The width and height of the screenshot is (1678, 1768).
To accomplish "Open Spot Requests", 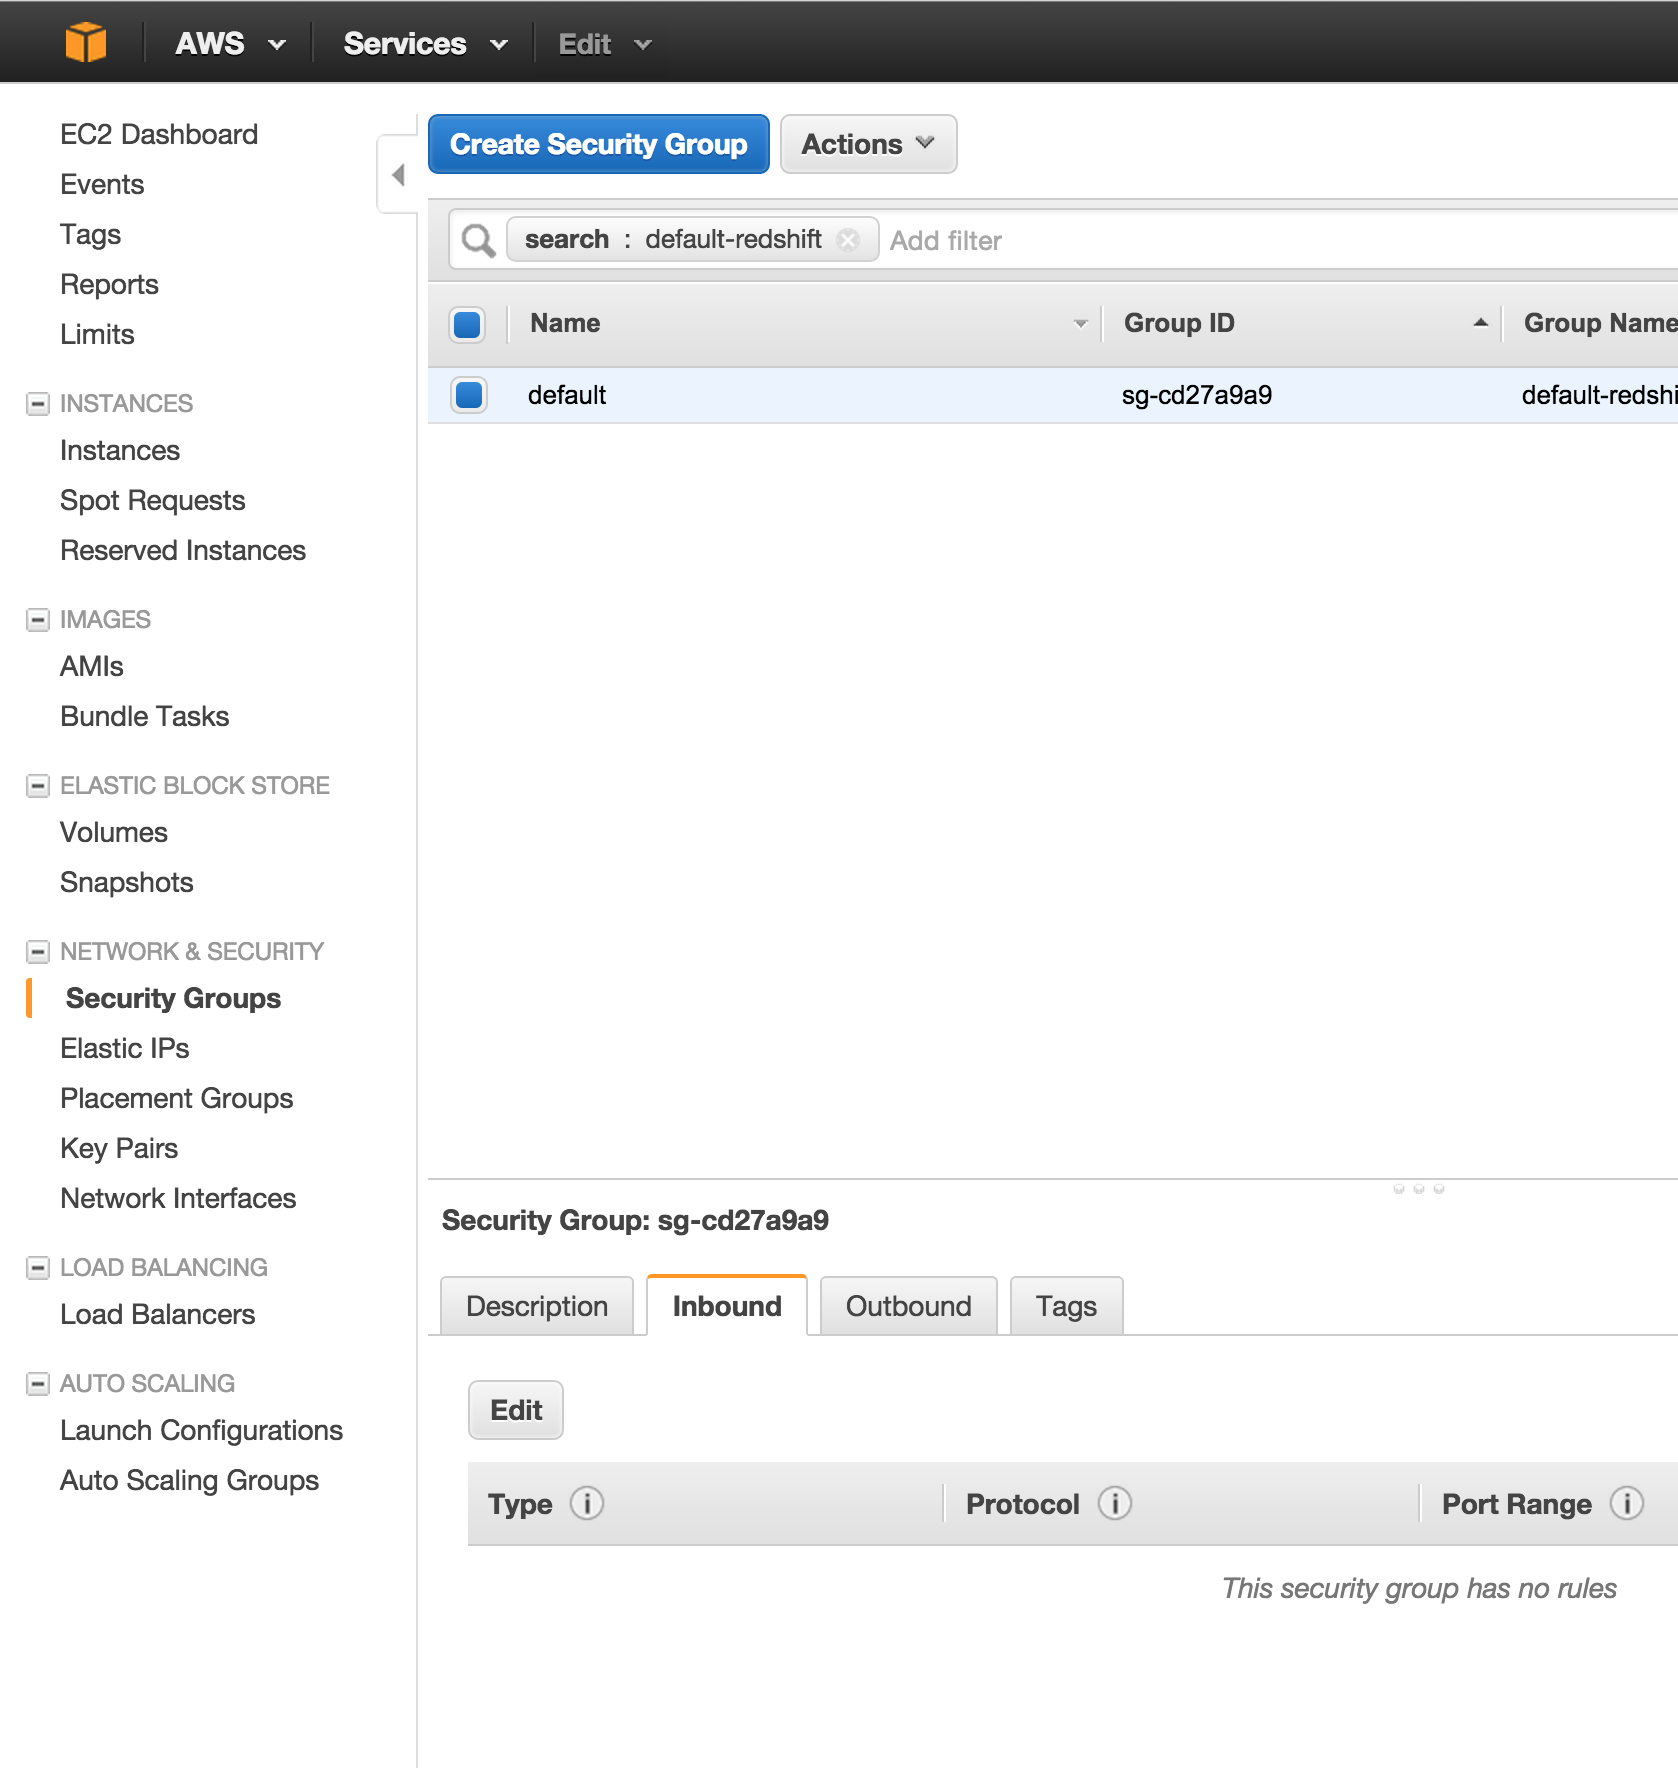I will [x=152, y=500].
